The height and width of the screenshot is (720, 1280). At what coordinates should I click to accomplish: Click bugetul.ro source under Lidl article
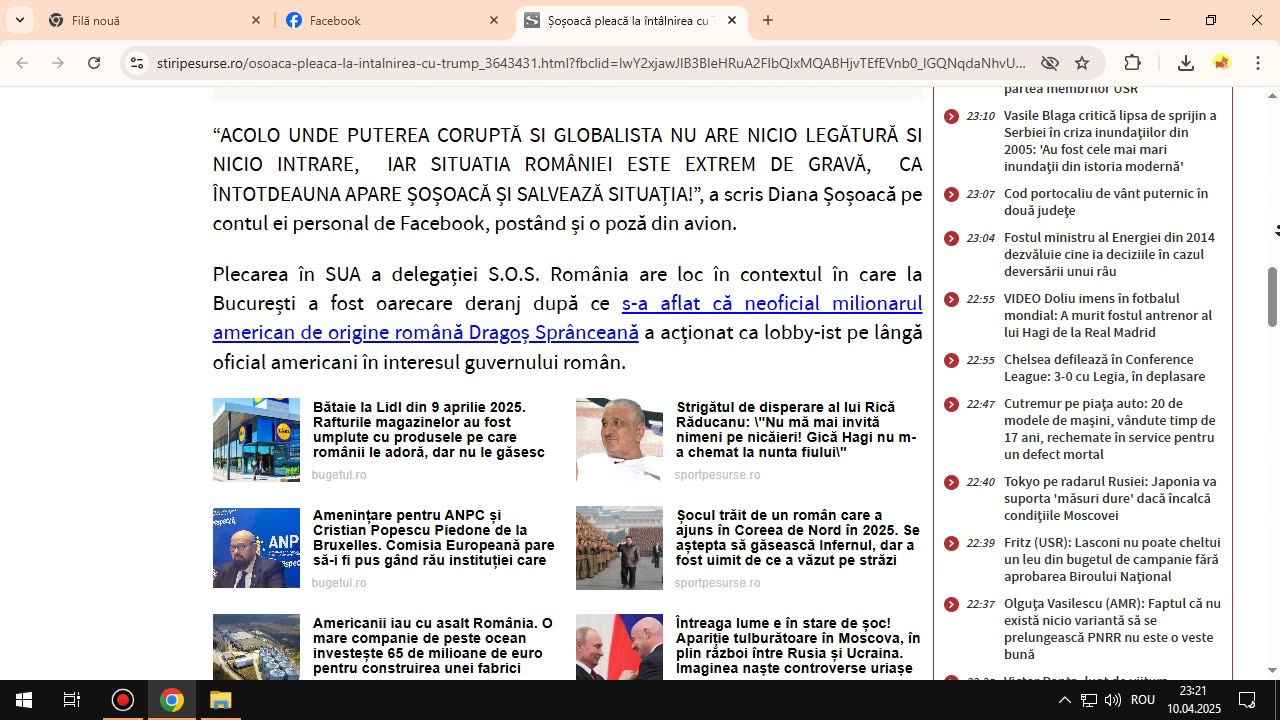pyautogui.click(x=339, y=475)
